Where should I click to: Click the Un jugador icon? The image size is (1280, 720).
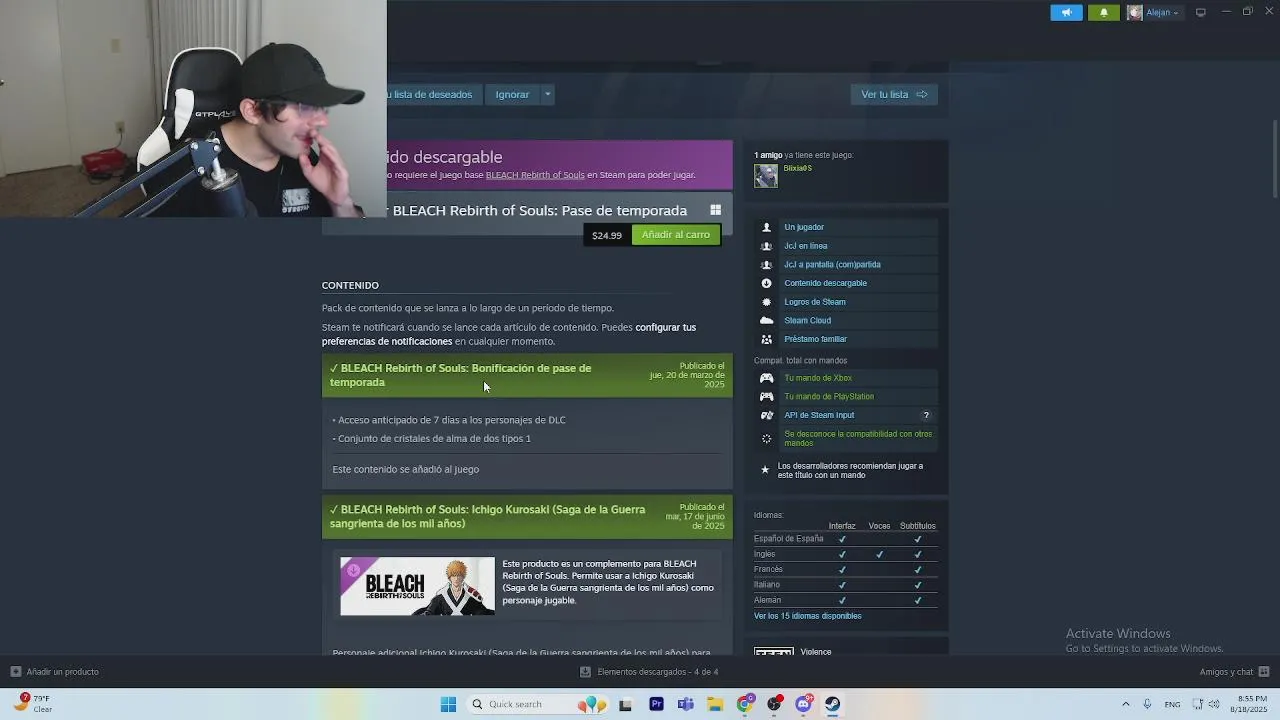766,227
